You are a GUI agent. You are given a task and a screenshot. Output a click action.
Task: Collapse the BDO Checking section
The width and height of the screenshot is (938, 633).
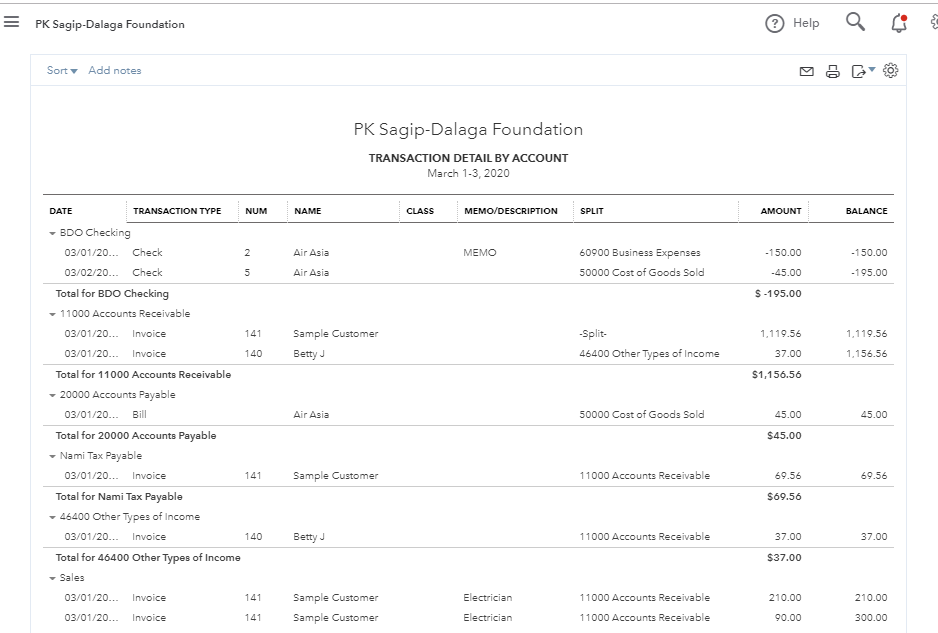point(52,233)
